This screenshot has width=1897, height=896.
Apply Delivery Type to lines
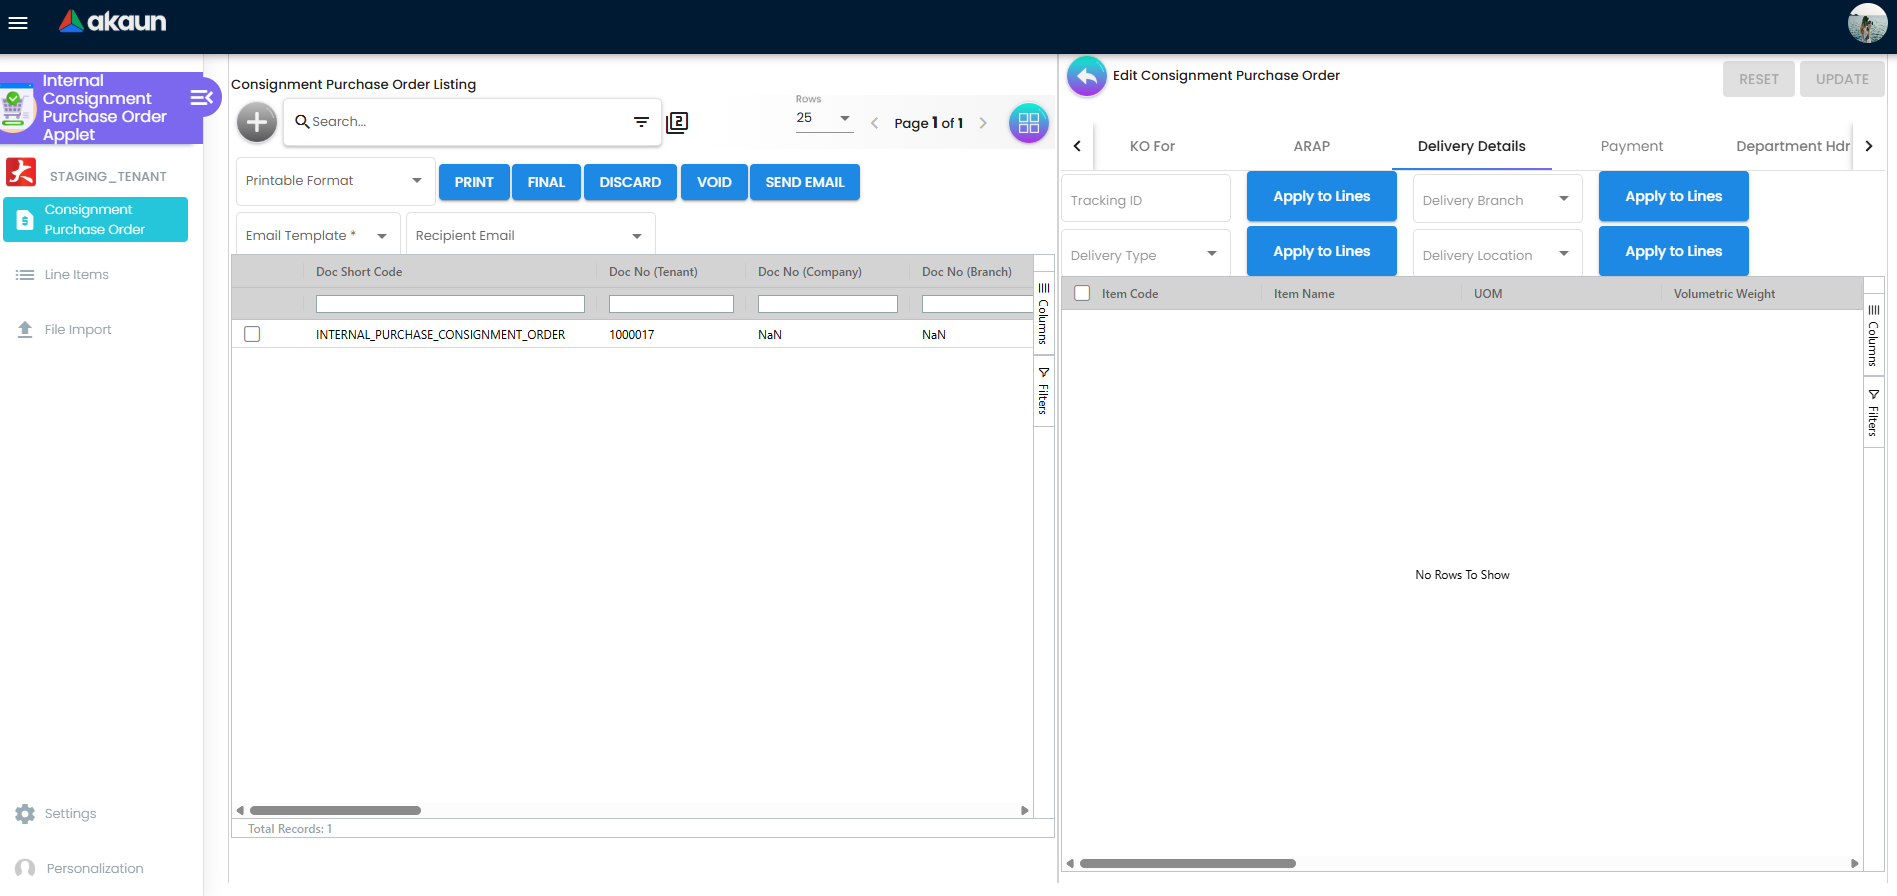coord(1321,251)
